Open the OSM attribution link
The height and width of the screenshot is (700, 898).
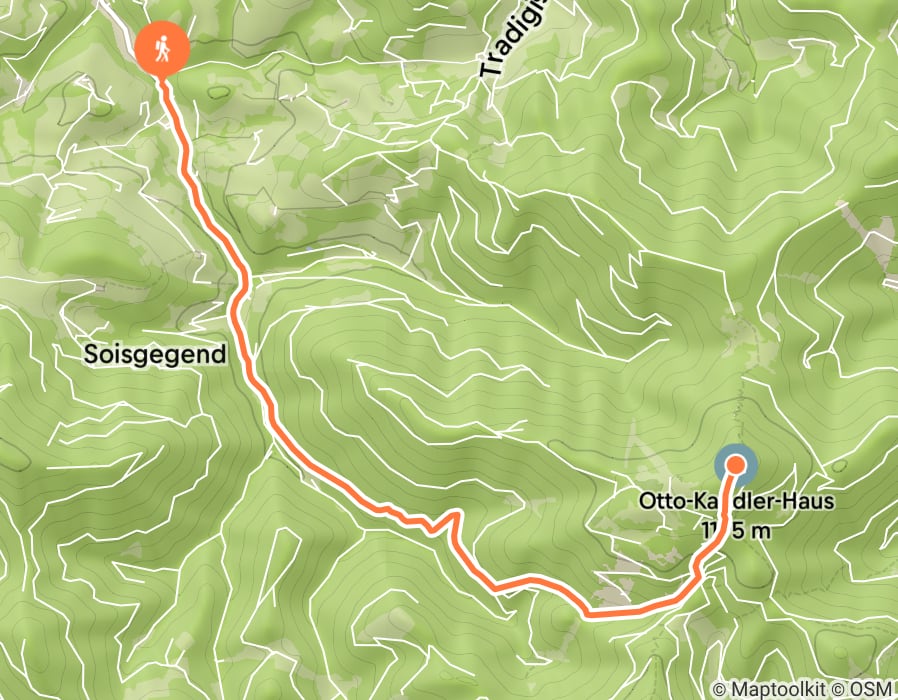pos(870,688)
